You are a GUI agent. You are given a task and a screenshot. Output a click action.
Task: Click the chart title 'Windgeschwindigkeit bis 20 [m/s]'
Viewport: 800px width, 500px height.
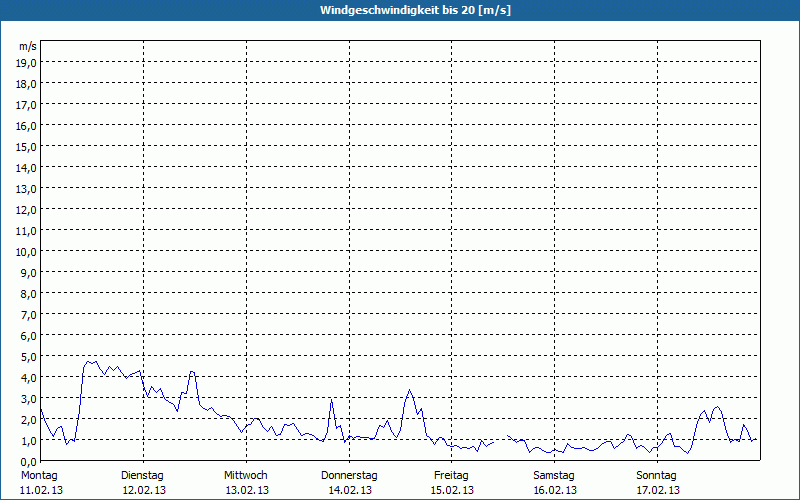click(x=415, y=10)
